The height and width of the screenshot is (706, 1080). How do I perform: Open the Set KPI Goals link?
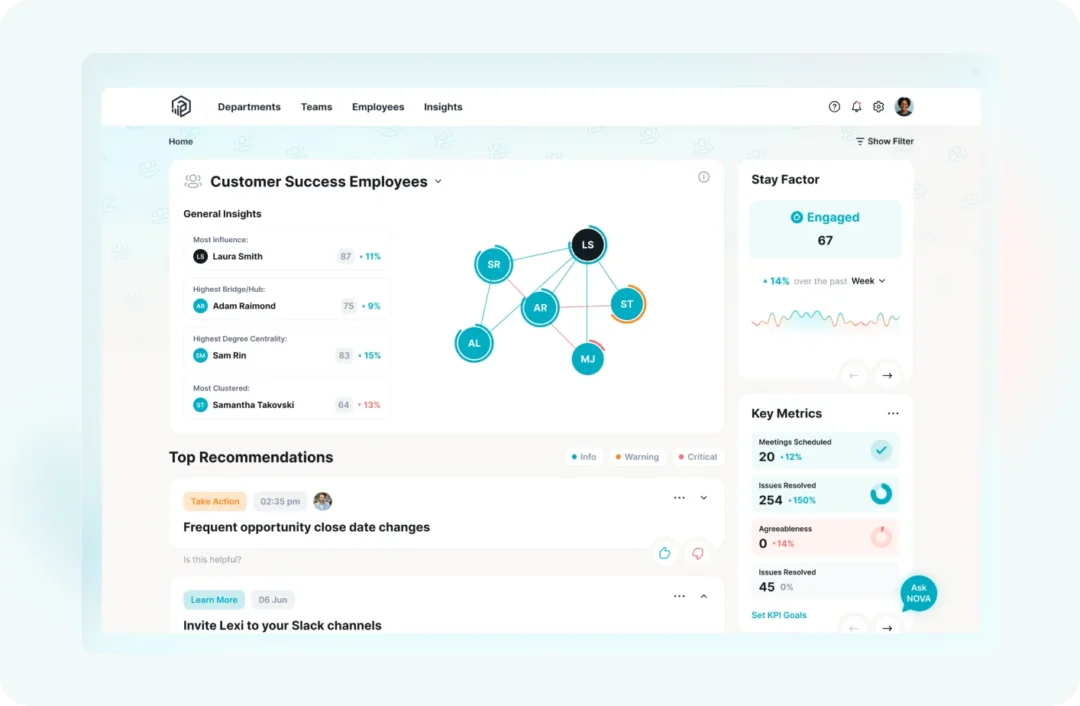pos(779,615)
